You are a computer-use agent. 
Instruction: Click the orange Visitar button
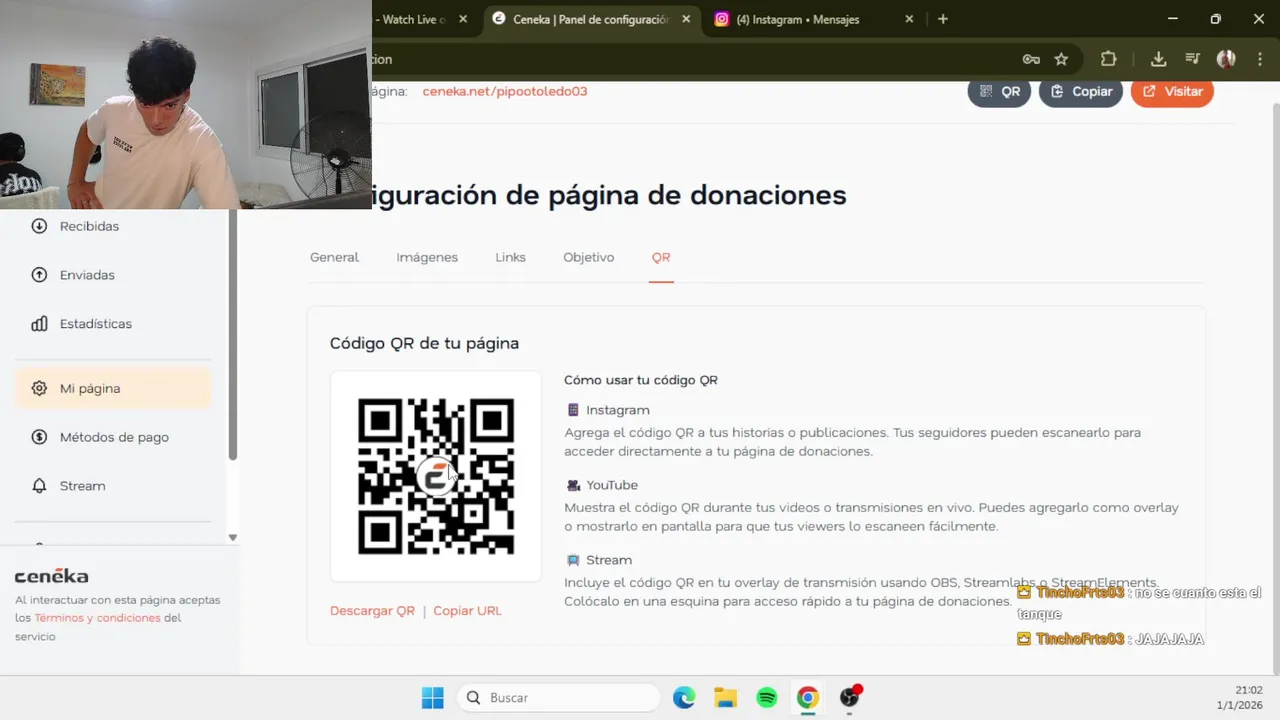coord(1172,91)
